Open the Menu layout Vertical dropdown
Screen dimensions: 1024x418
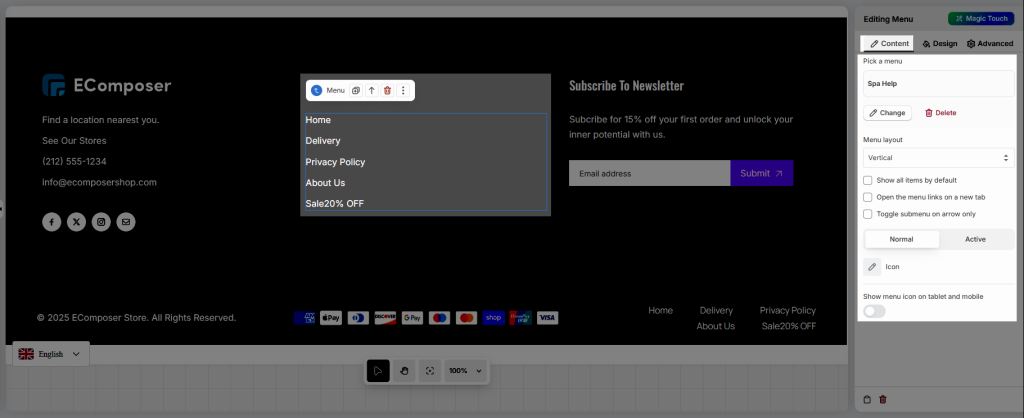(x=938, y=158)
